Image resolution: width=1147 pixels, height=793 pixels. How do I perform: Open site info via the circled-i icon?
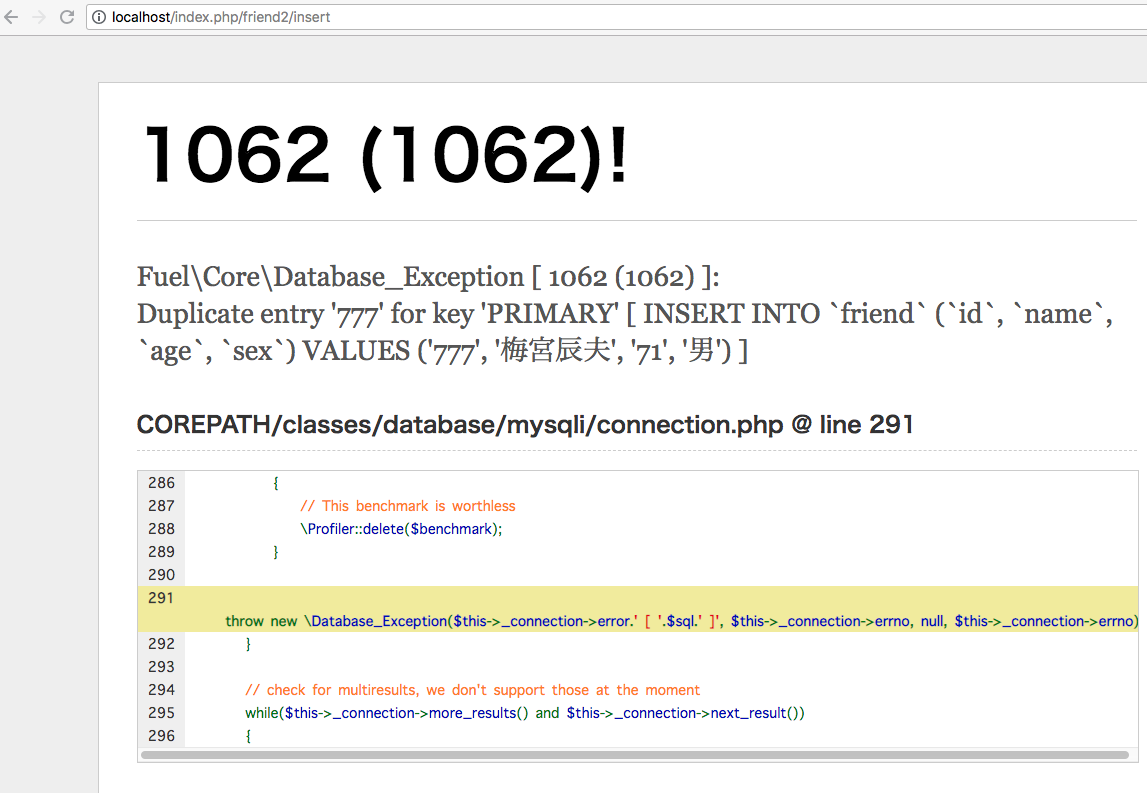(x=98, y=17)
